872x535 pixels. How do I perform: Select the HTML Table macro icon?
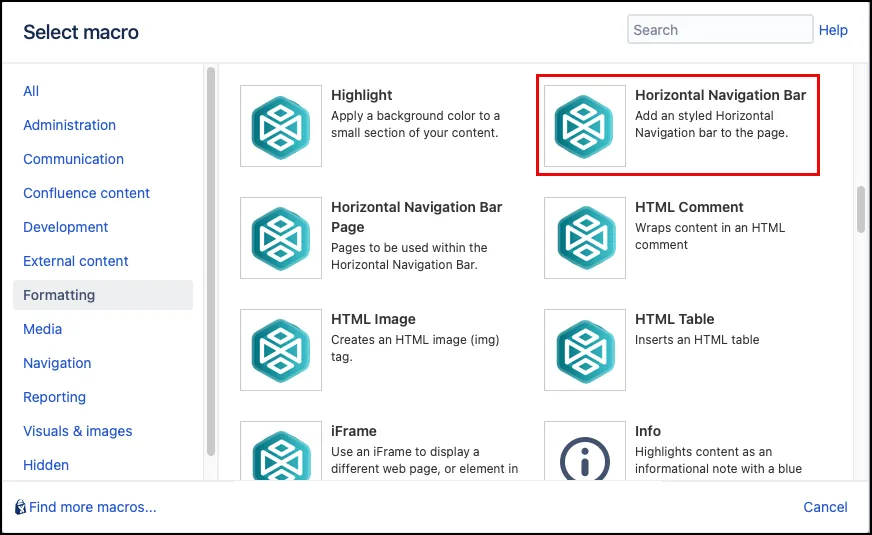click(584, 350)
